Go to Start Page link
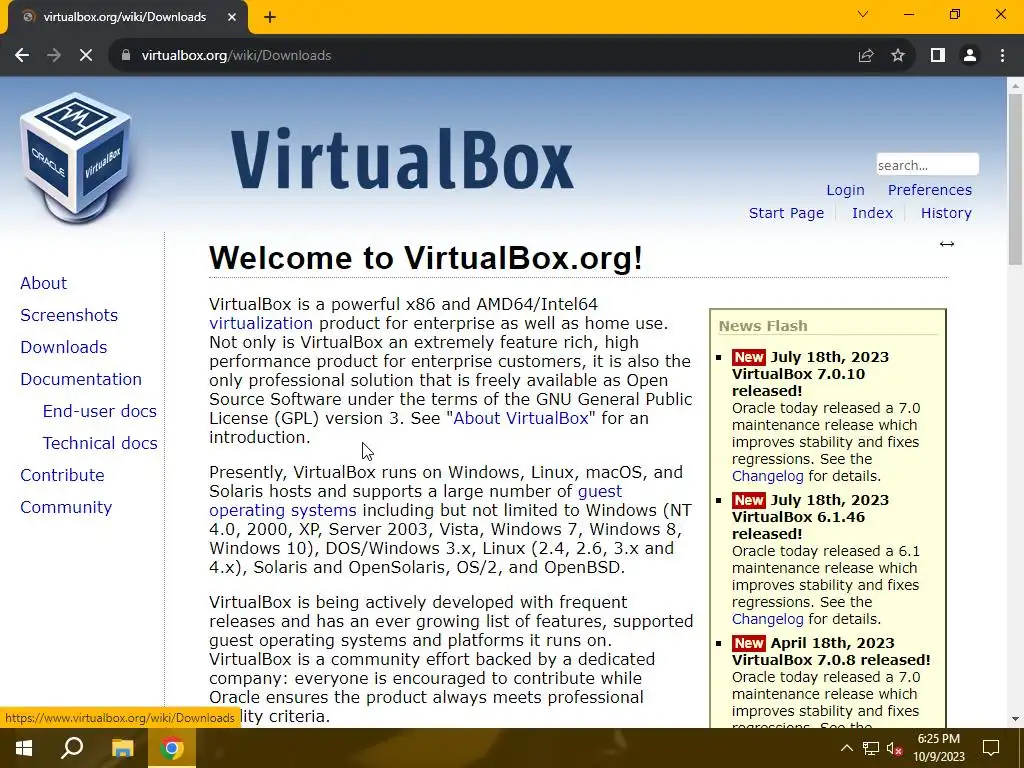Screen dimensions: 1024x768 [x=786, y=213]
